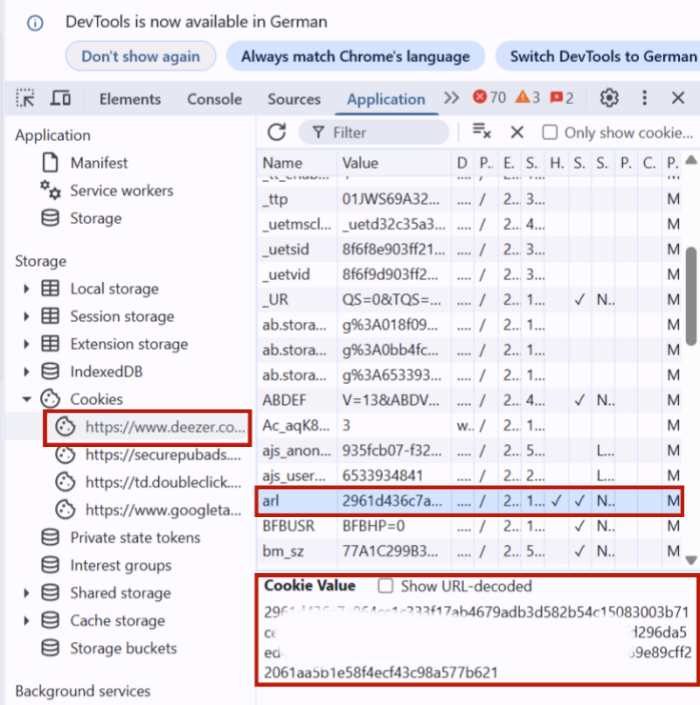Collapse the Cookies tree arrow
Image resolution: width=700 pixels, height=705 pixels.
pos(27,399)
